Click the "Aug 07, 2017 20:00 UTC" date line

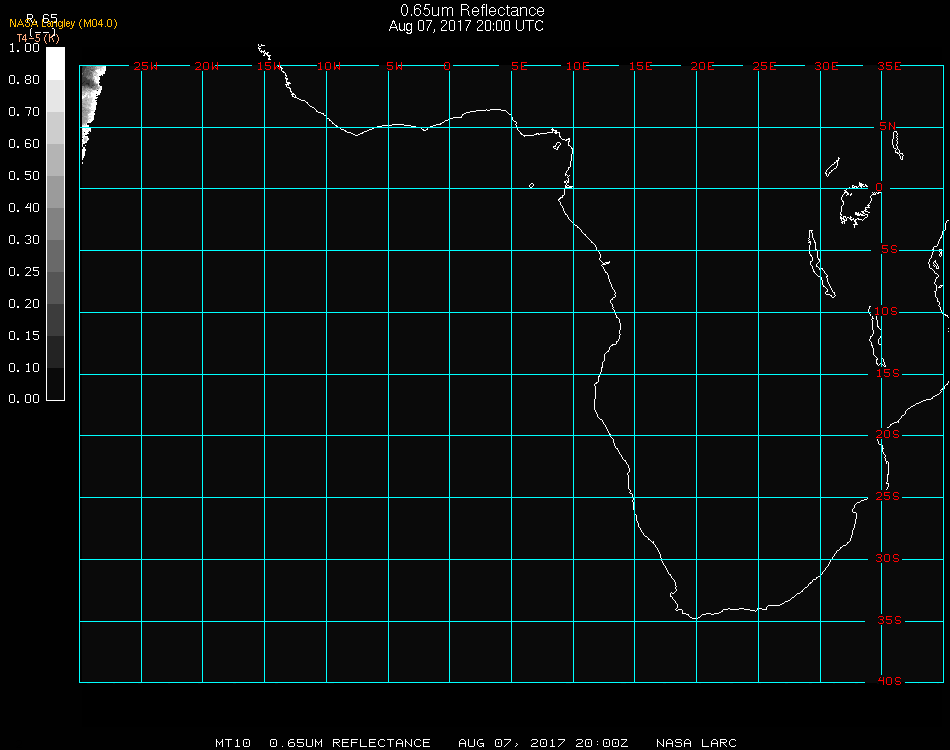466,26
